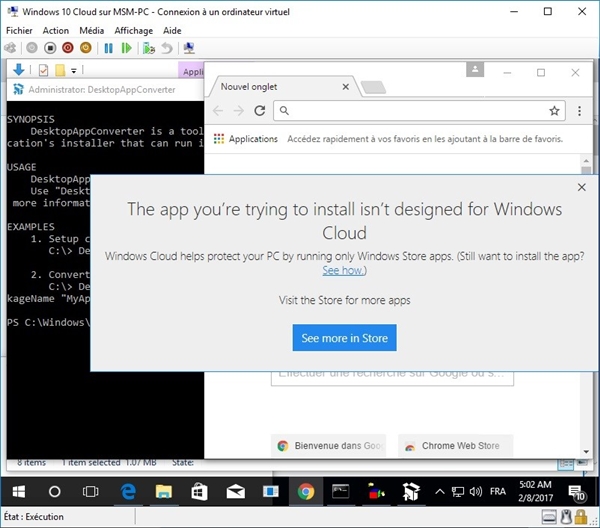Open Chrome from the guest taskbar
This screenshot has height=528, width=600.
click(x=305, y=491)
